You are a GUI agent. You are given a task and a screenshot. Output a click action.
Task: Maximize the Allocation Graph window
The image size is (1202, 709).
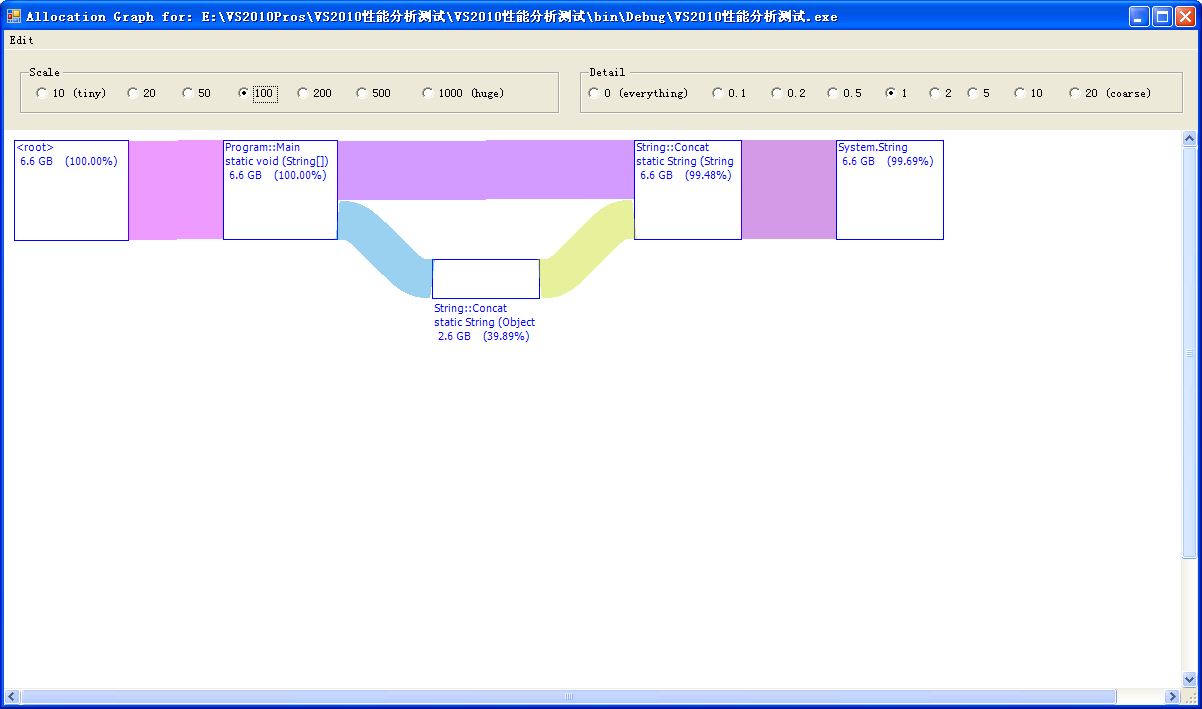pyautogui.click(x=1163, y=16)
